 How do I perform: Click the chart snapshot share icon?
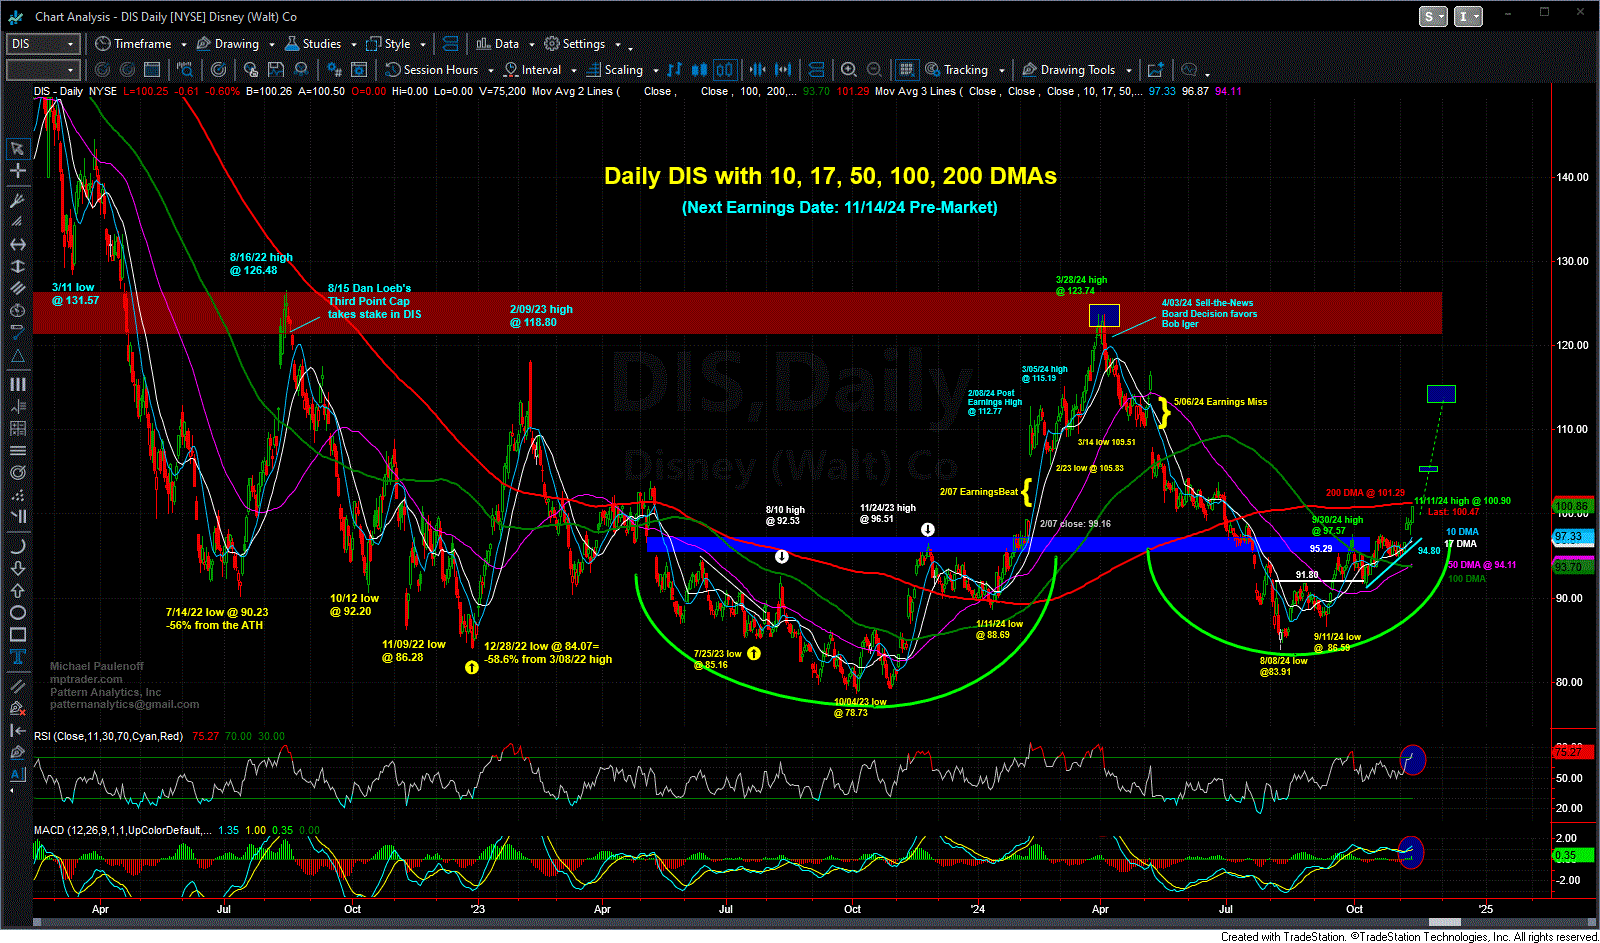pos(1155,70)
